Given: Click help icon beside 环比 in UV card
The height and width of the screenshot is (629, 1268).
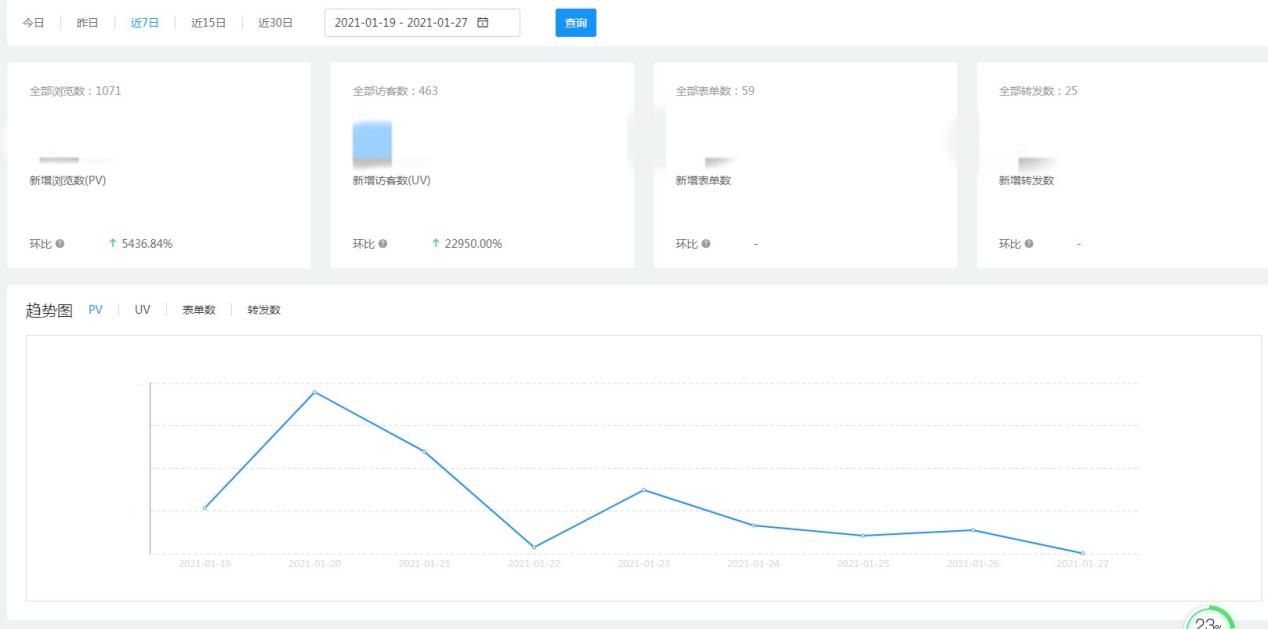Looking at the screenshot, I should 383,244.
